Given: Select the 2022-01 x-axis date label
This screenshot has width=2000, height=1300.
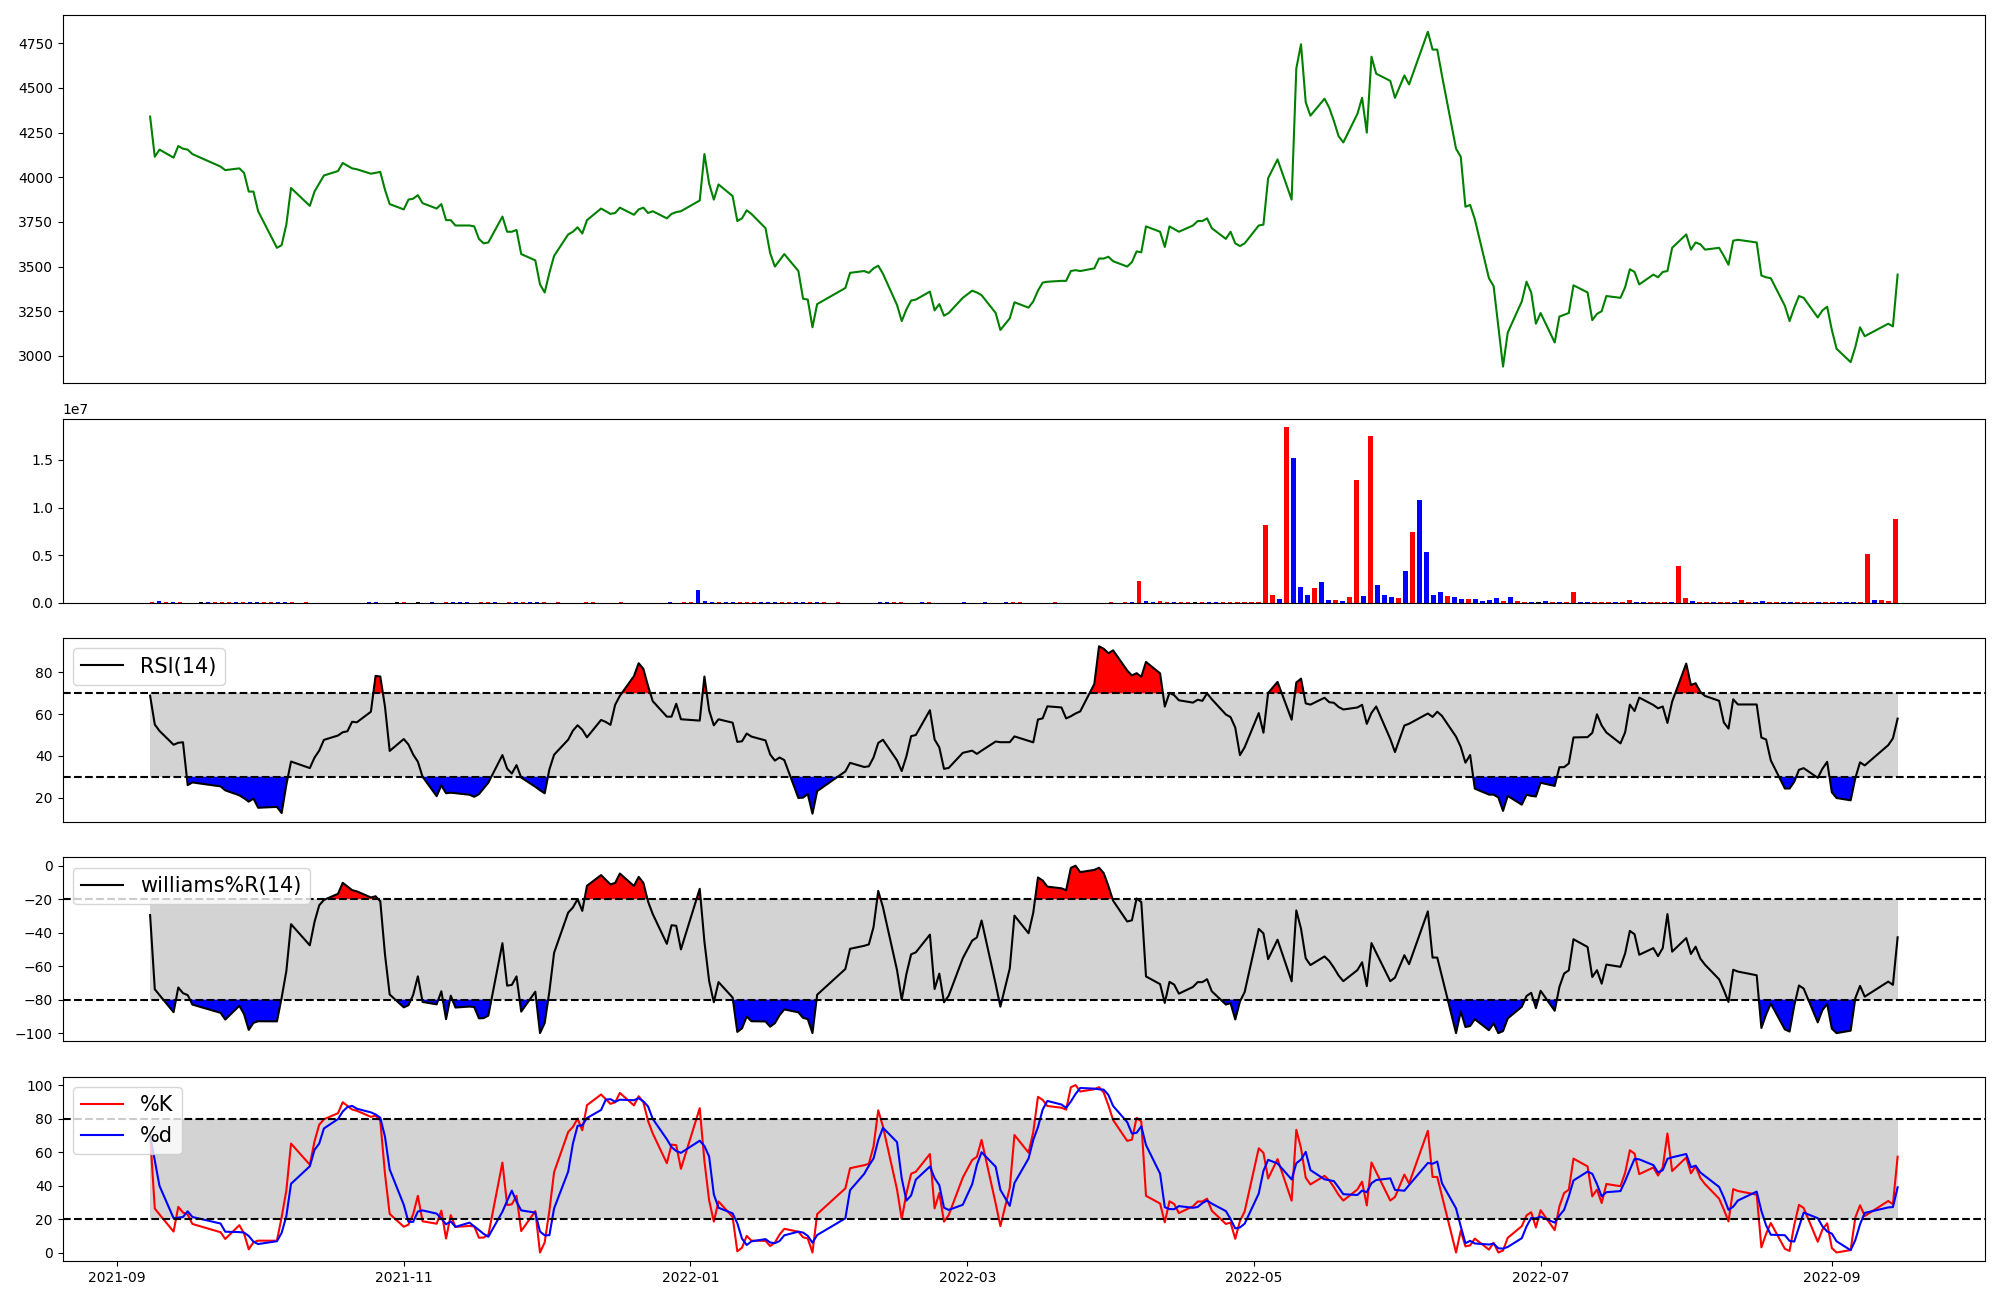Looking at the screenshot, I should (690, 1277).
